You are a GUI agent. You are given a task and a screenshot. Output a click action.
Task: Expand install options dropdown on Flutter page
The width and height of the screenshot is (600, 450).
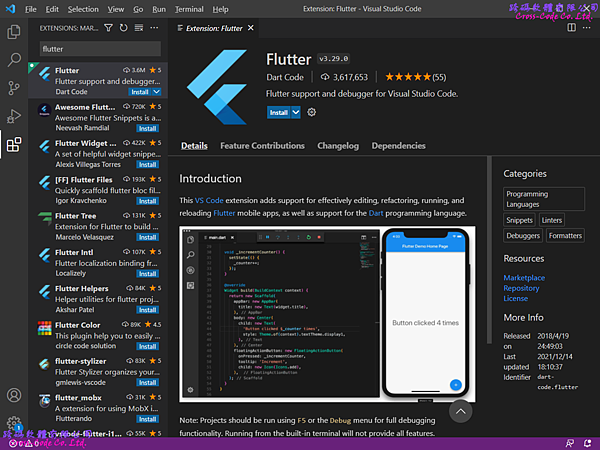point(296,112)
